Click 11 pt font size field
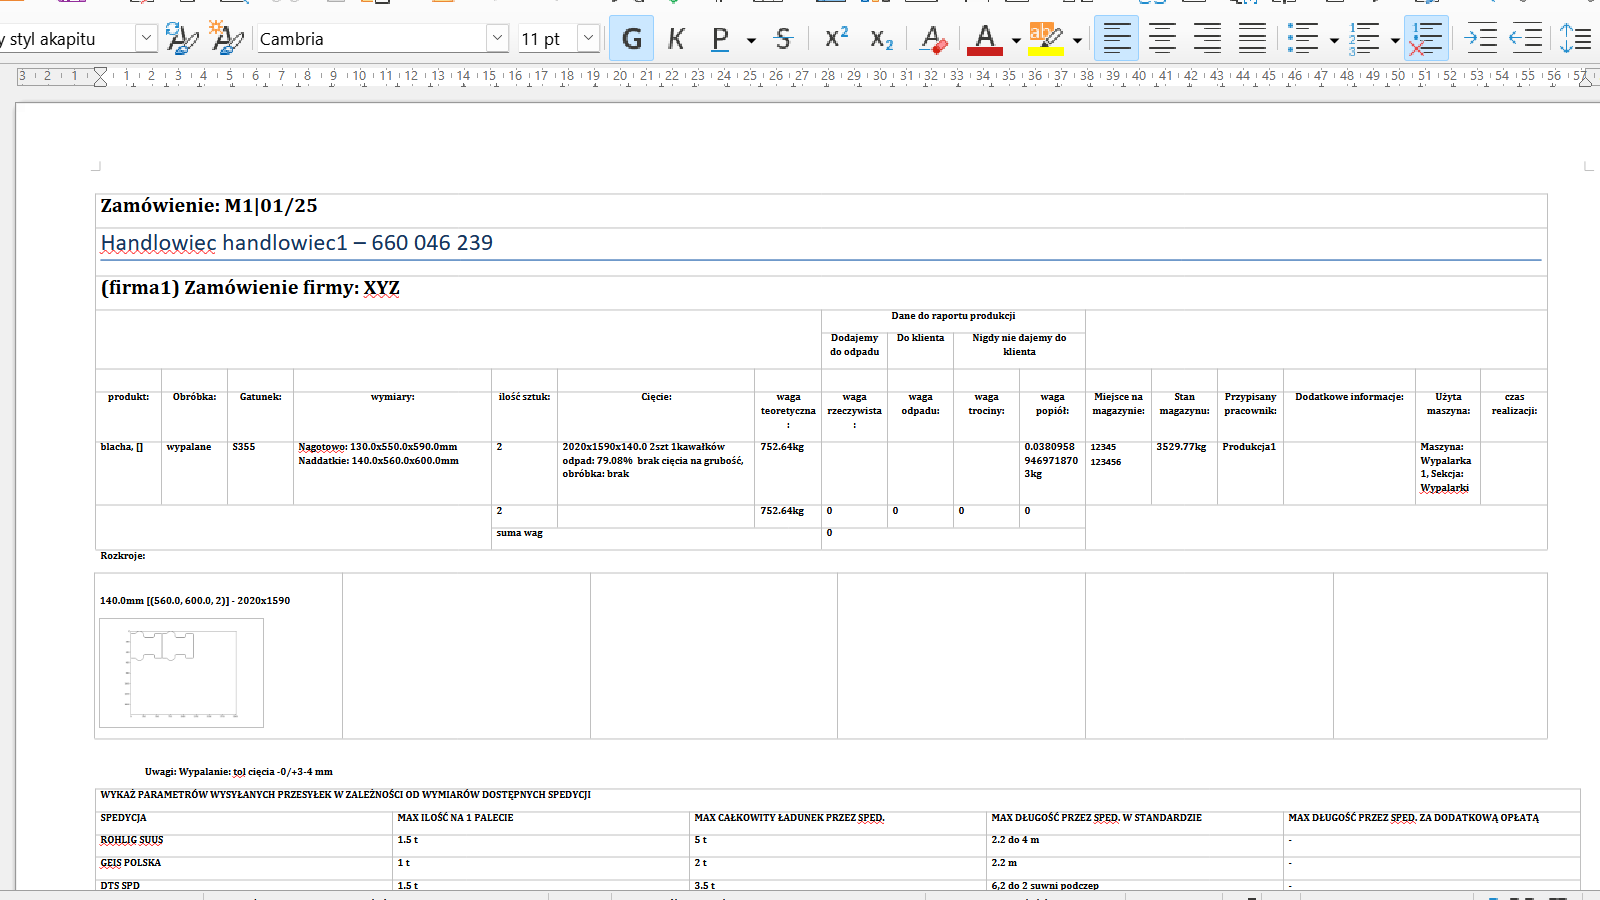Viewport: 1600px width, 900px height. [547, 39]
